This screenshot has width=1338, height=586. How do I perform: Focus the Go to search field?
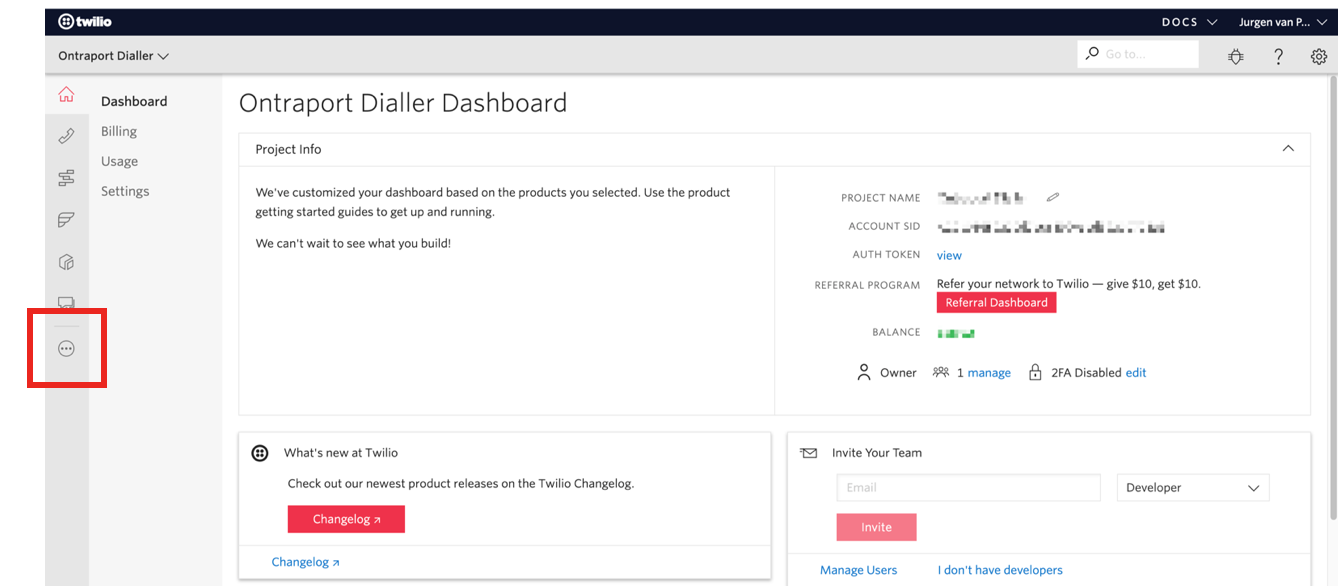coord(1138,54)
